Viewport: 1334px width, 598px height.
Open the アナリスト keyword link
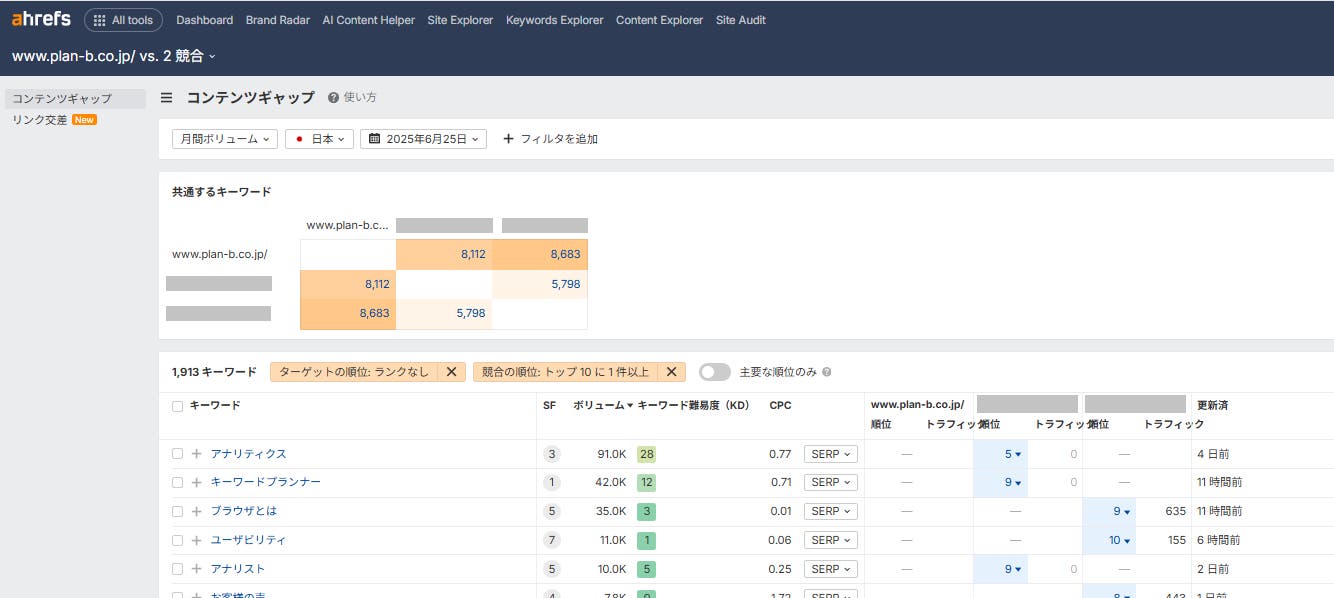(x=237, y=569)
